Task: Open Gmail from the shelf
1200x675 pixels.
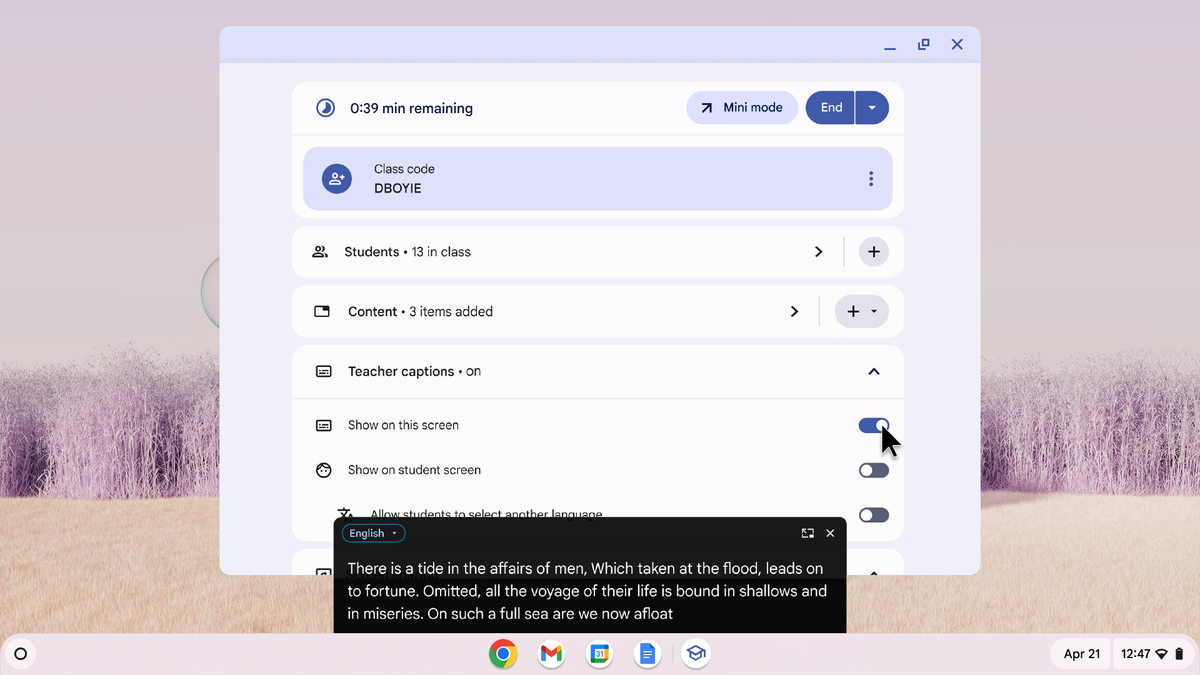Action: (x=551, y=655)
